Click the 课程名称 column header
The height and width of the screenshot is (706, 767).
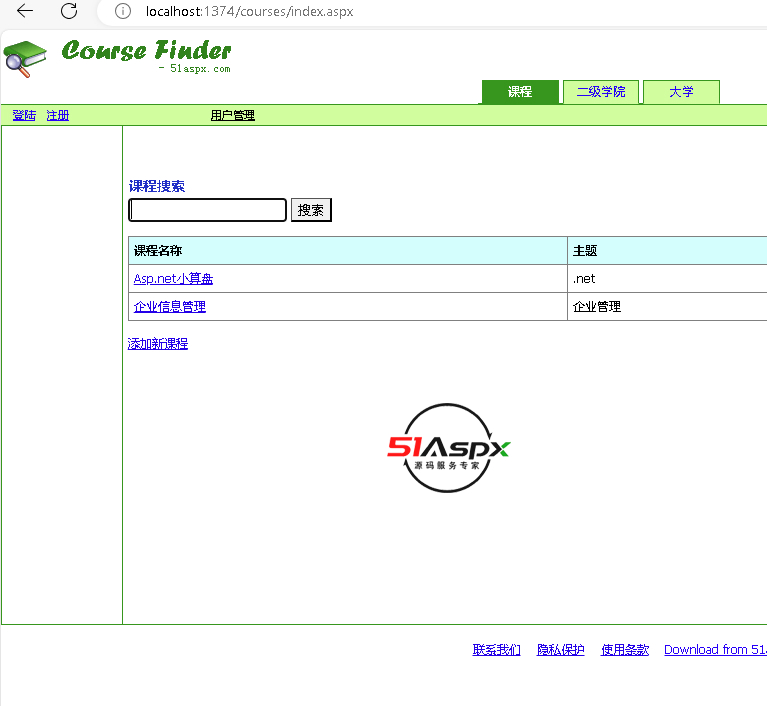click(348, 251)
